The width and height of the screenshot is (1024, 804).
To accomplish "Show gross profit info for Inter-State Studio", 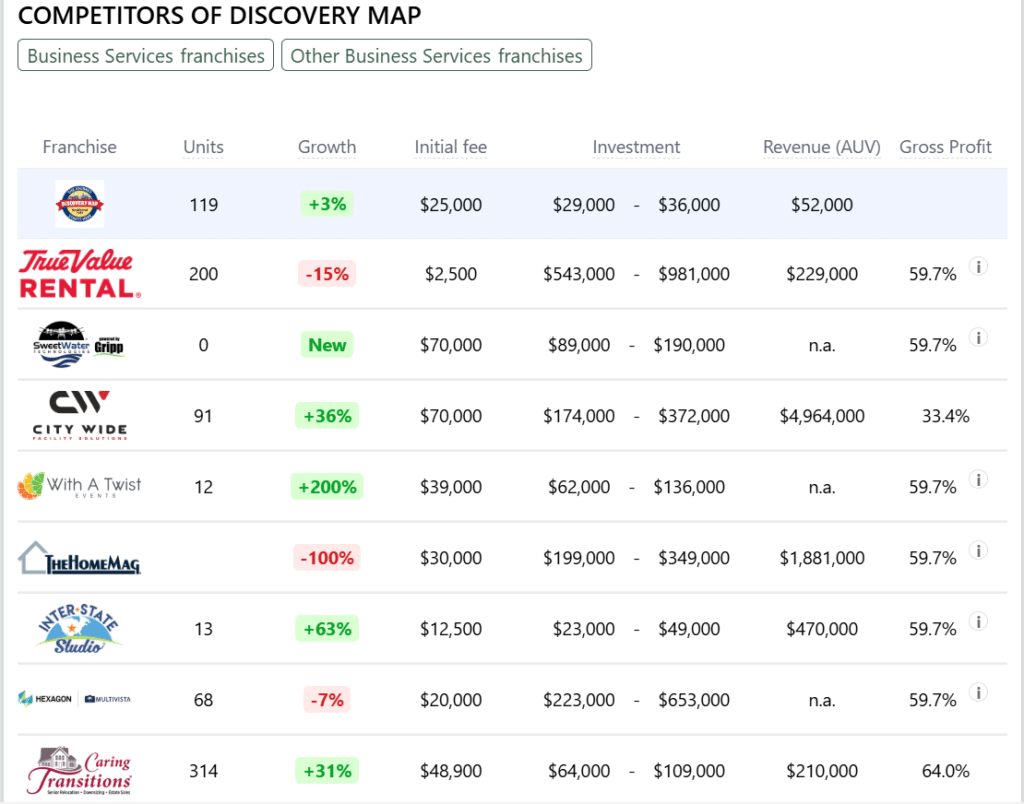I will (978, 621).
